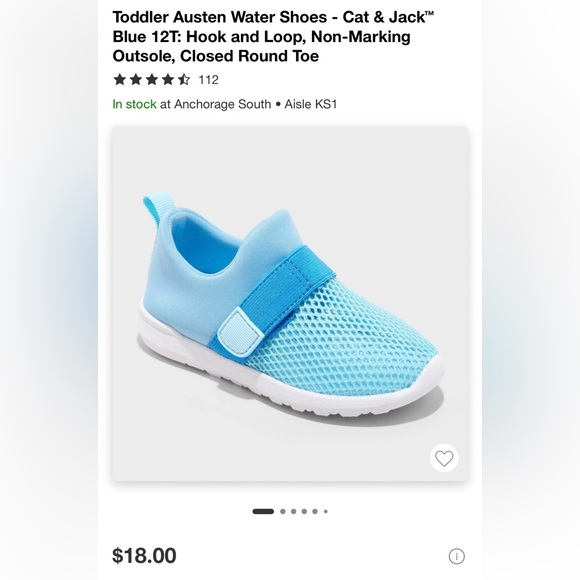
Task: Select the Anchorage South store text
Action: pos(223,104)
